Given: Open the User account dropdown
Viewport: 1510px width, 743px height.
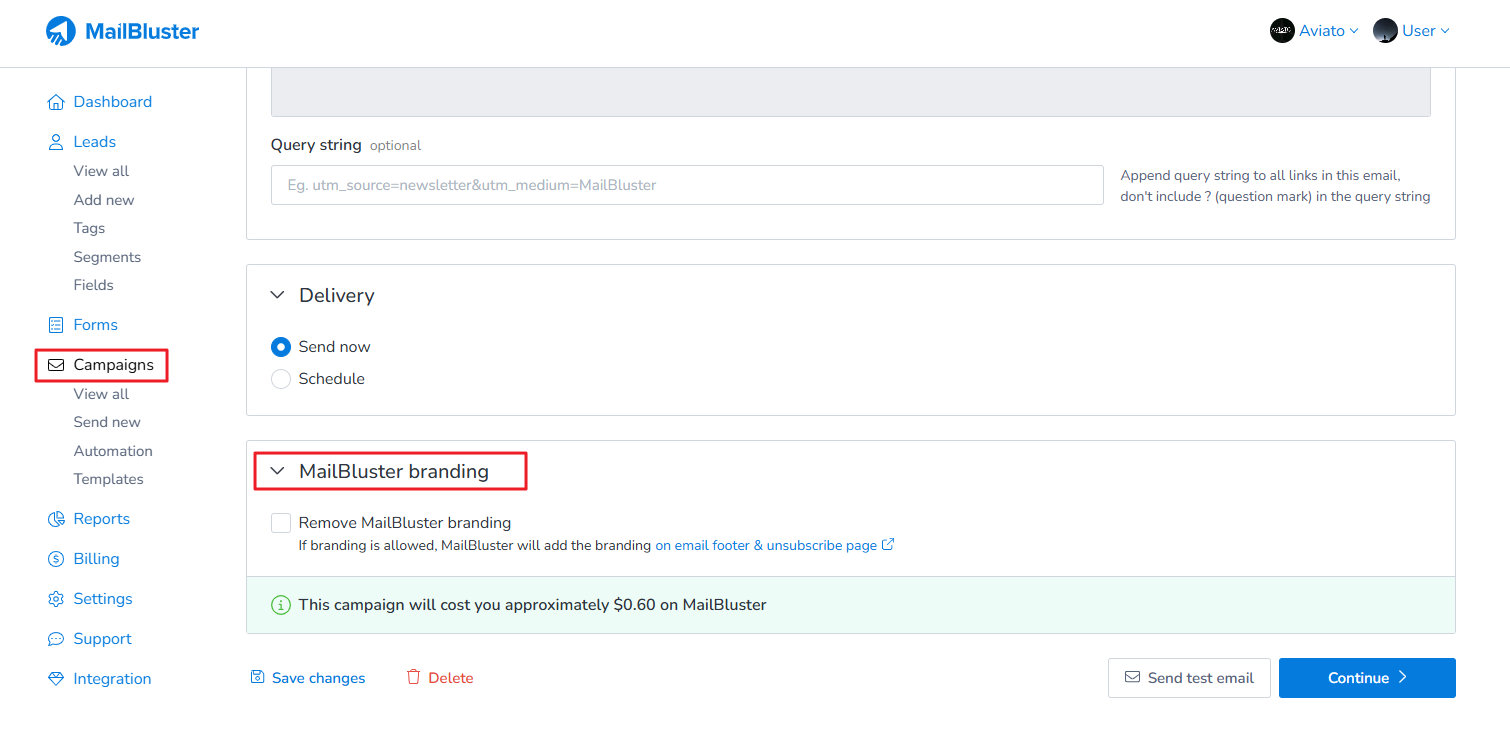Looking at the screenshot, I should (1411, 31).
